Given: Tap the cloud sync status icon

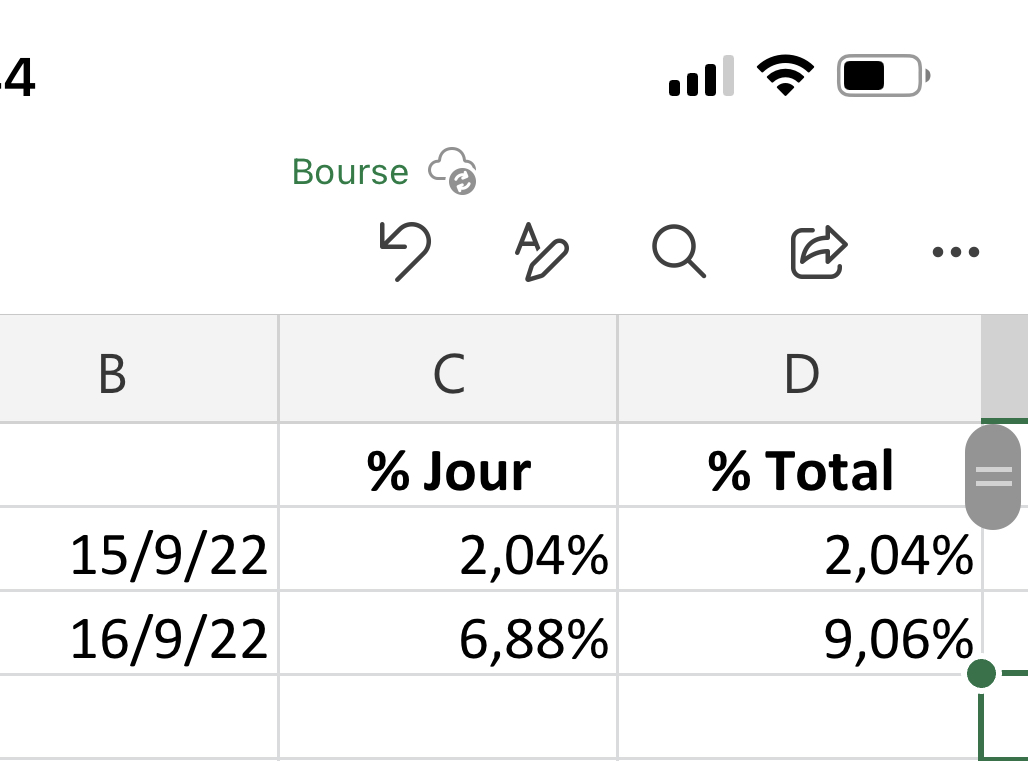Looking at the screenshot, I should click(x=453, y=171).
